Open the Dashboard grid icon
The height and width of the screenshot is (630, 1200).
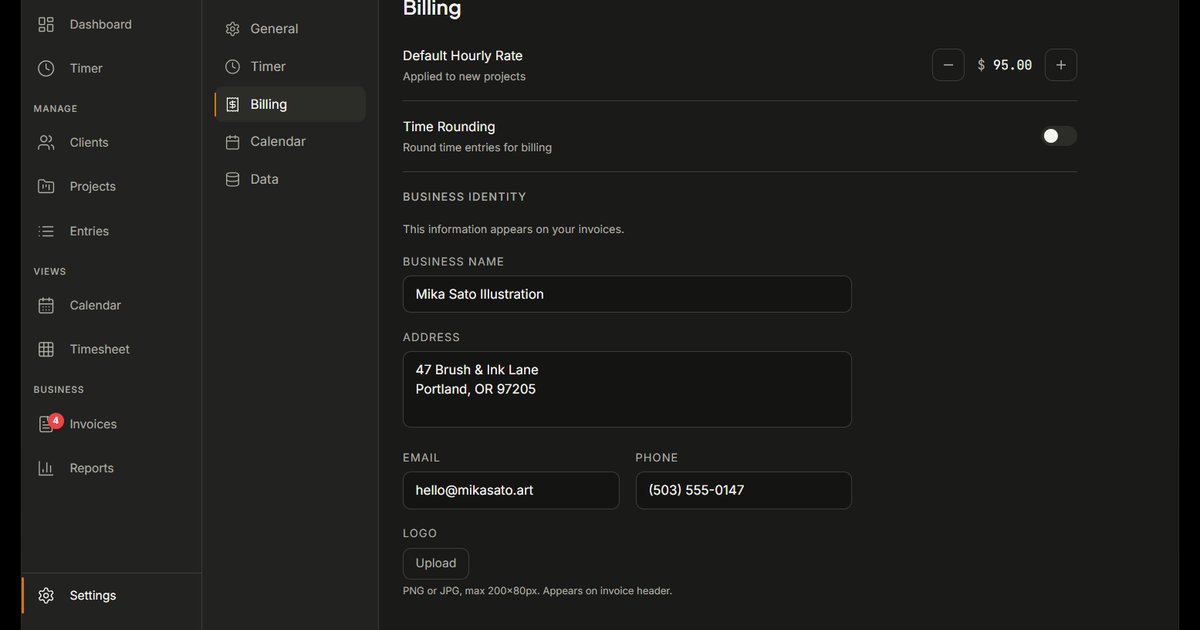tap(46, 24)
